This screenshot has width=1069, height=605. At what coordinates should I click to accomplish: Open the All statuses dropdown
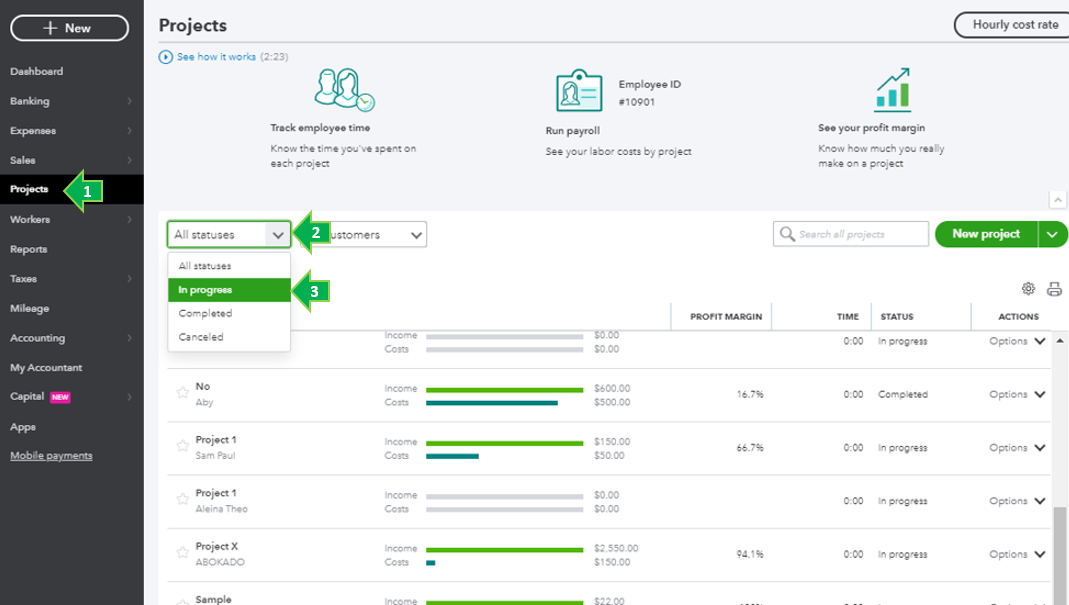tap(229, 235)
